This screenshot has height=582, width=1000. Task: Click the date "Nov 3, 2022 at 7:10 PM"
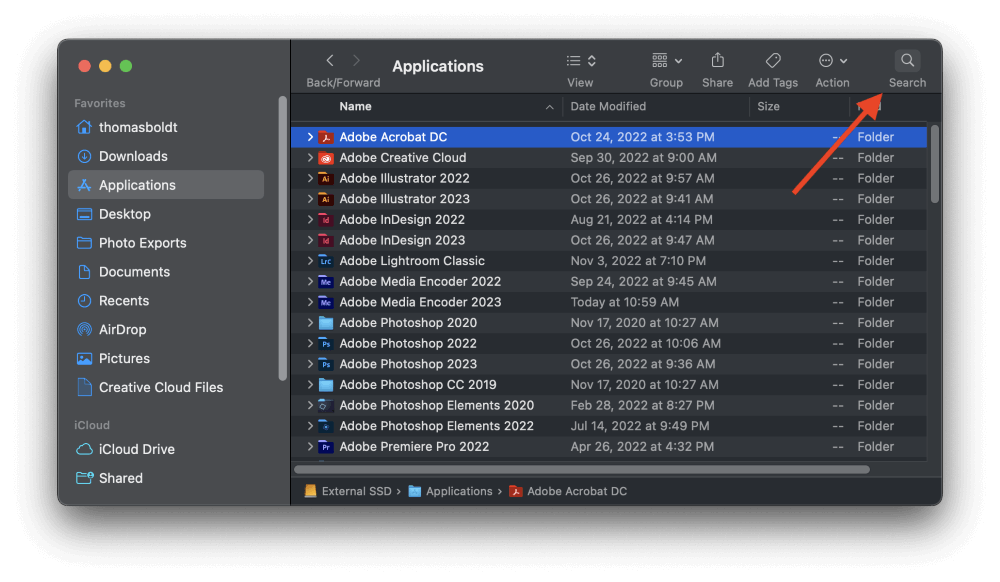click(638, 261)
